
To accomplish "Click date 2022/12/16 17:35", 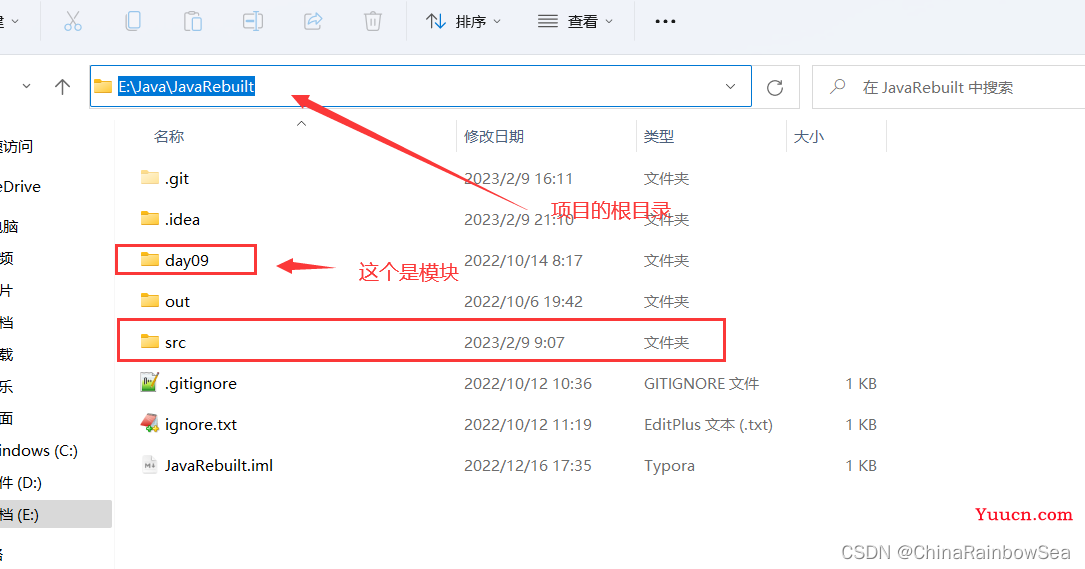I will pos(528,465).
